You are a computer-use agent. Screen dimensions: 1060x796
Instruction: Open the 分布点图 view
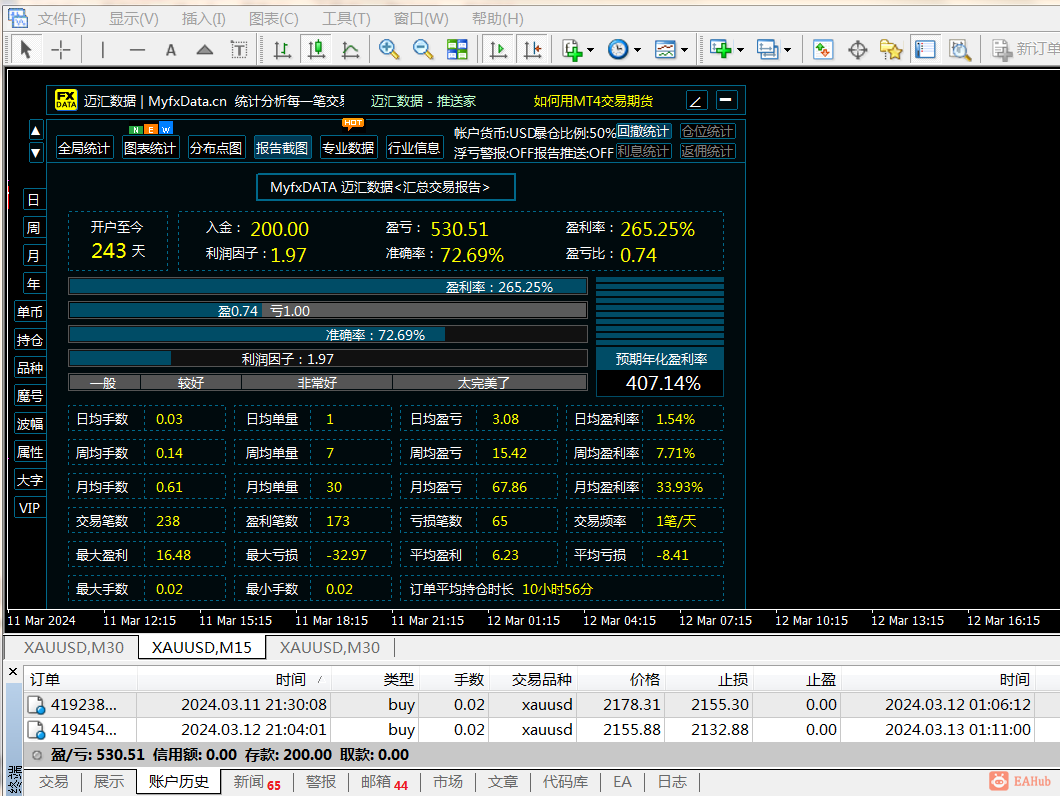216,147
